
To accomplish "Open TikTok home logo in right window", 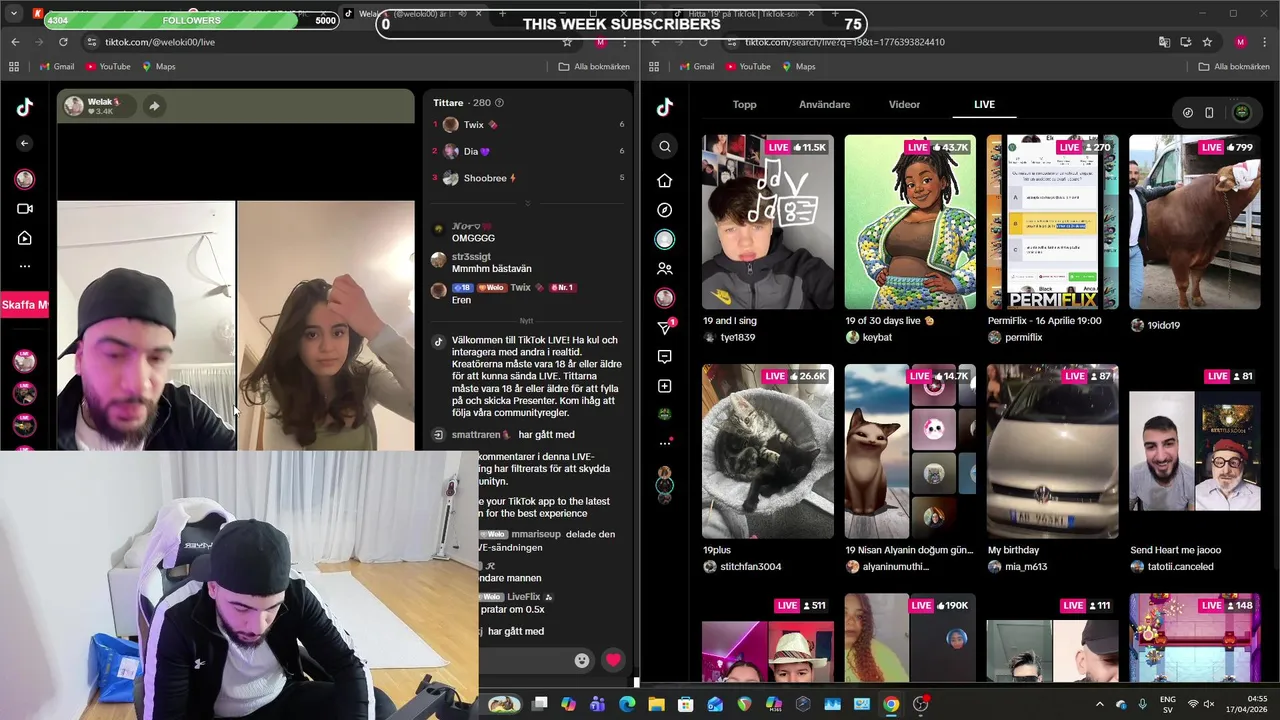I will tap(665, 108).
